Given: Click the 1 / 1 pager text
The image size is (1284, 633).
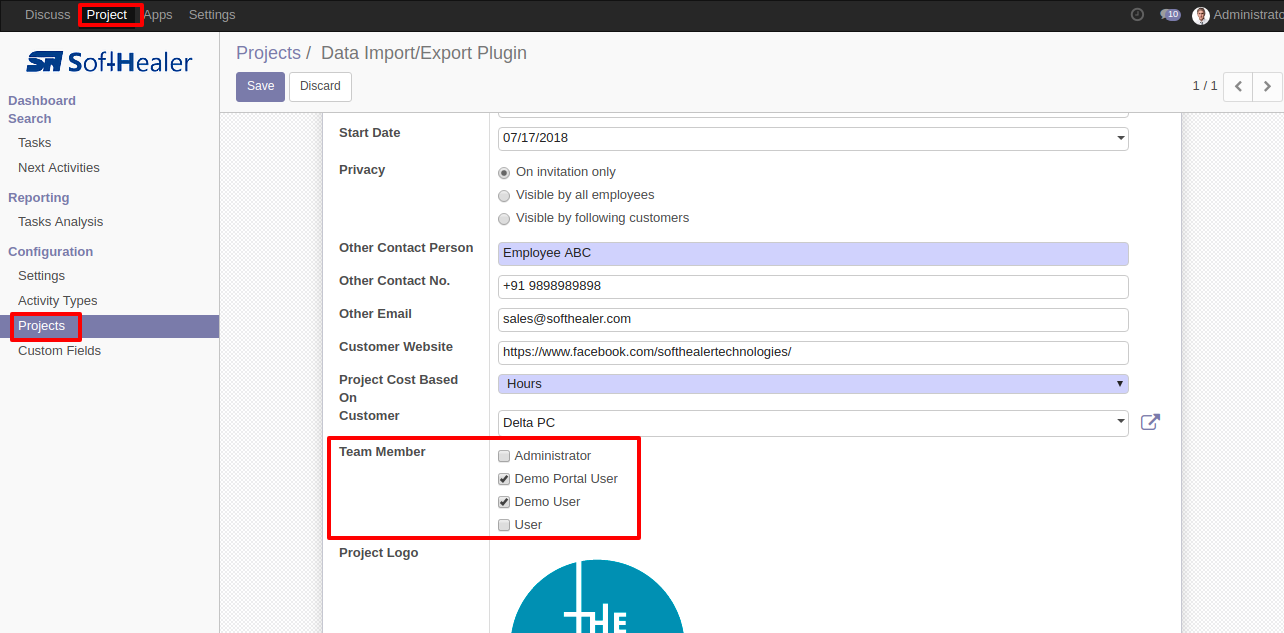Looking at the screenshot, I should [1205, 86].
